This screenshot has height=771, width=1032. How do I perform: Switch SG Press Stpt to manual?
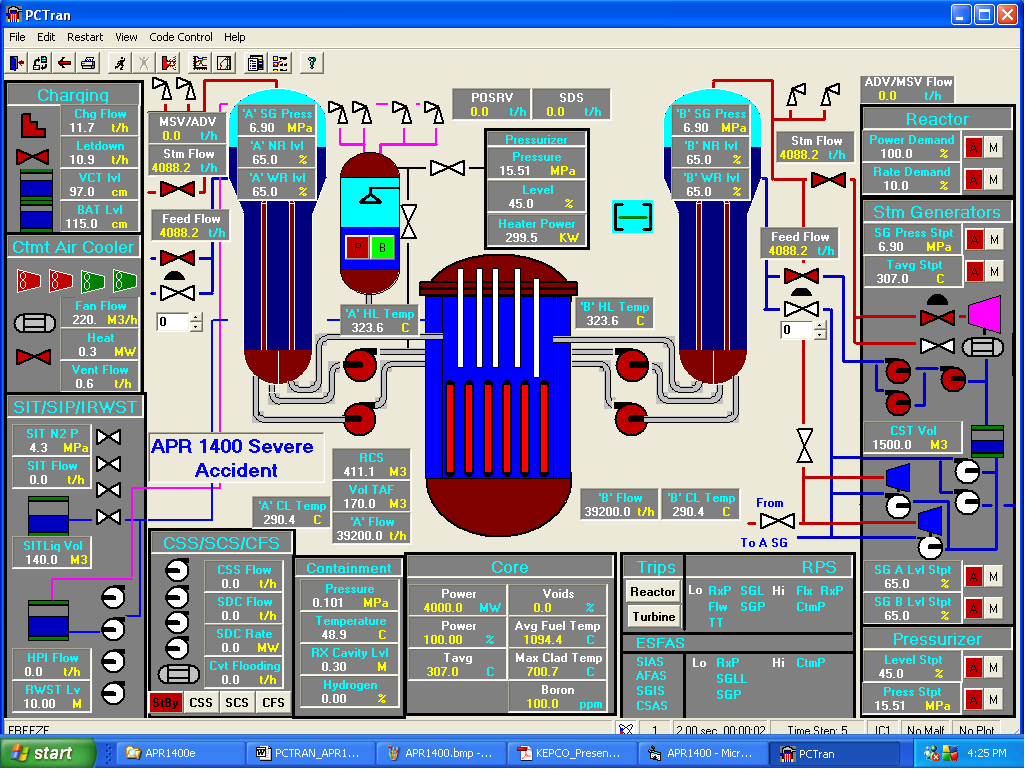(x=994, y=240)
